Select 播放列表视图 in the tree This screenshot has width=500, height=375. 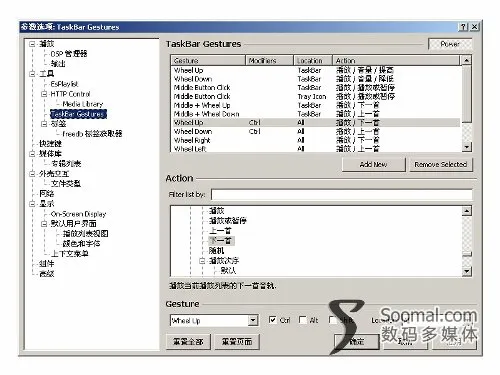85,234
